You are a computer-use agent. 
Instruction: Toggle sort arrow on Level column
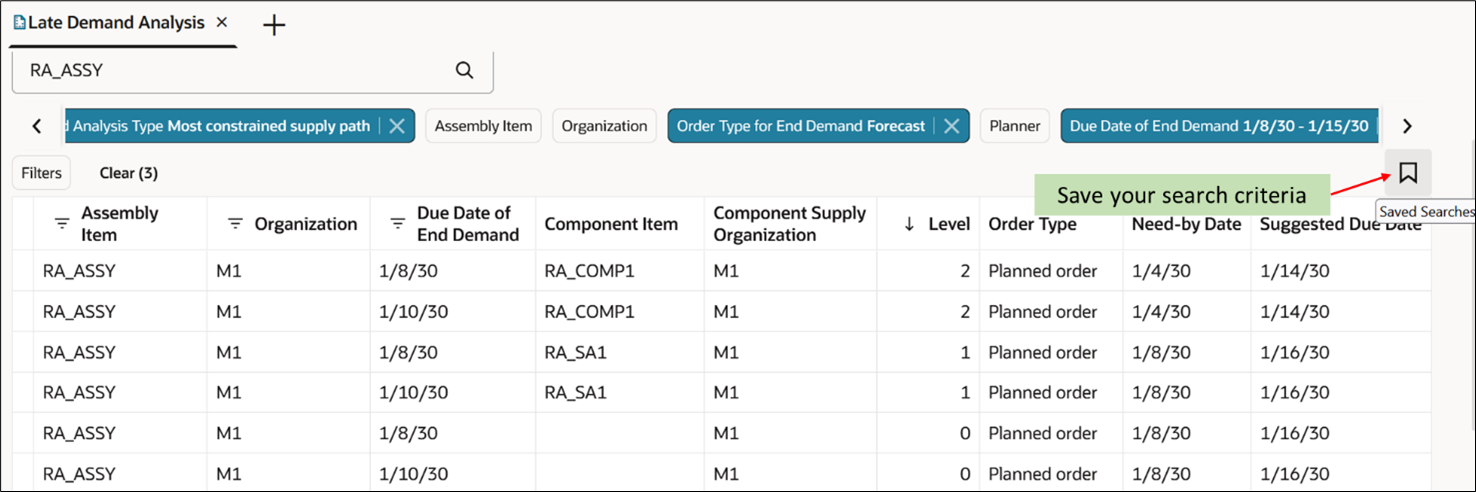pyautogui.click(x=909, y=224)
